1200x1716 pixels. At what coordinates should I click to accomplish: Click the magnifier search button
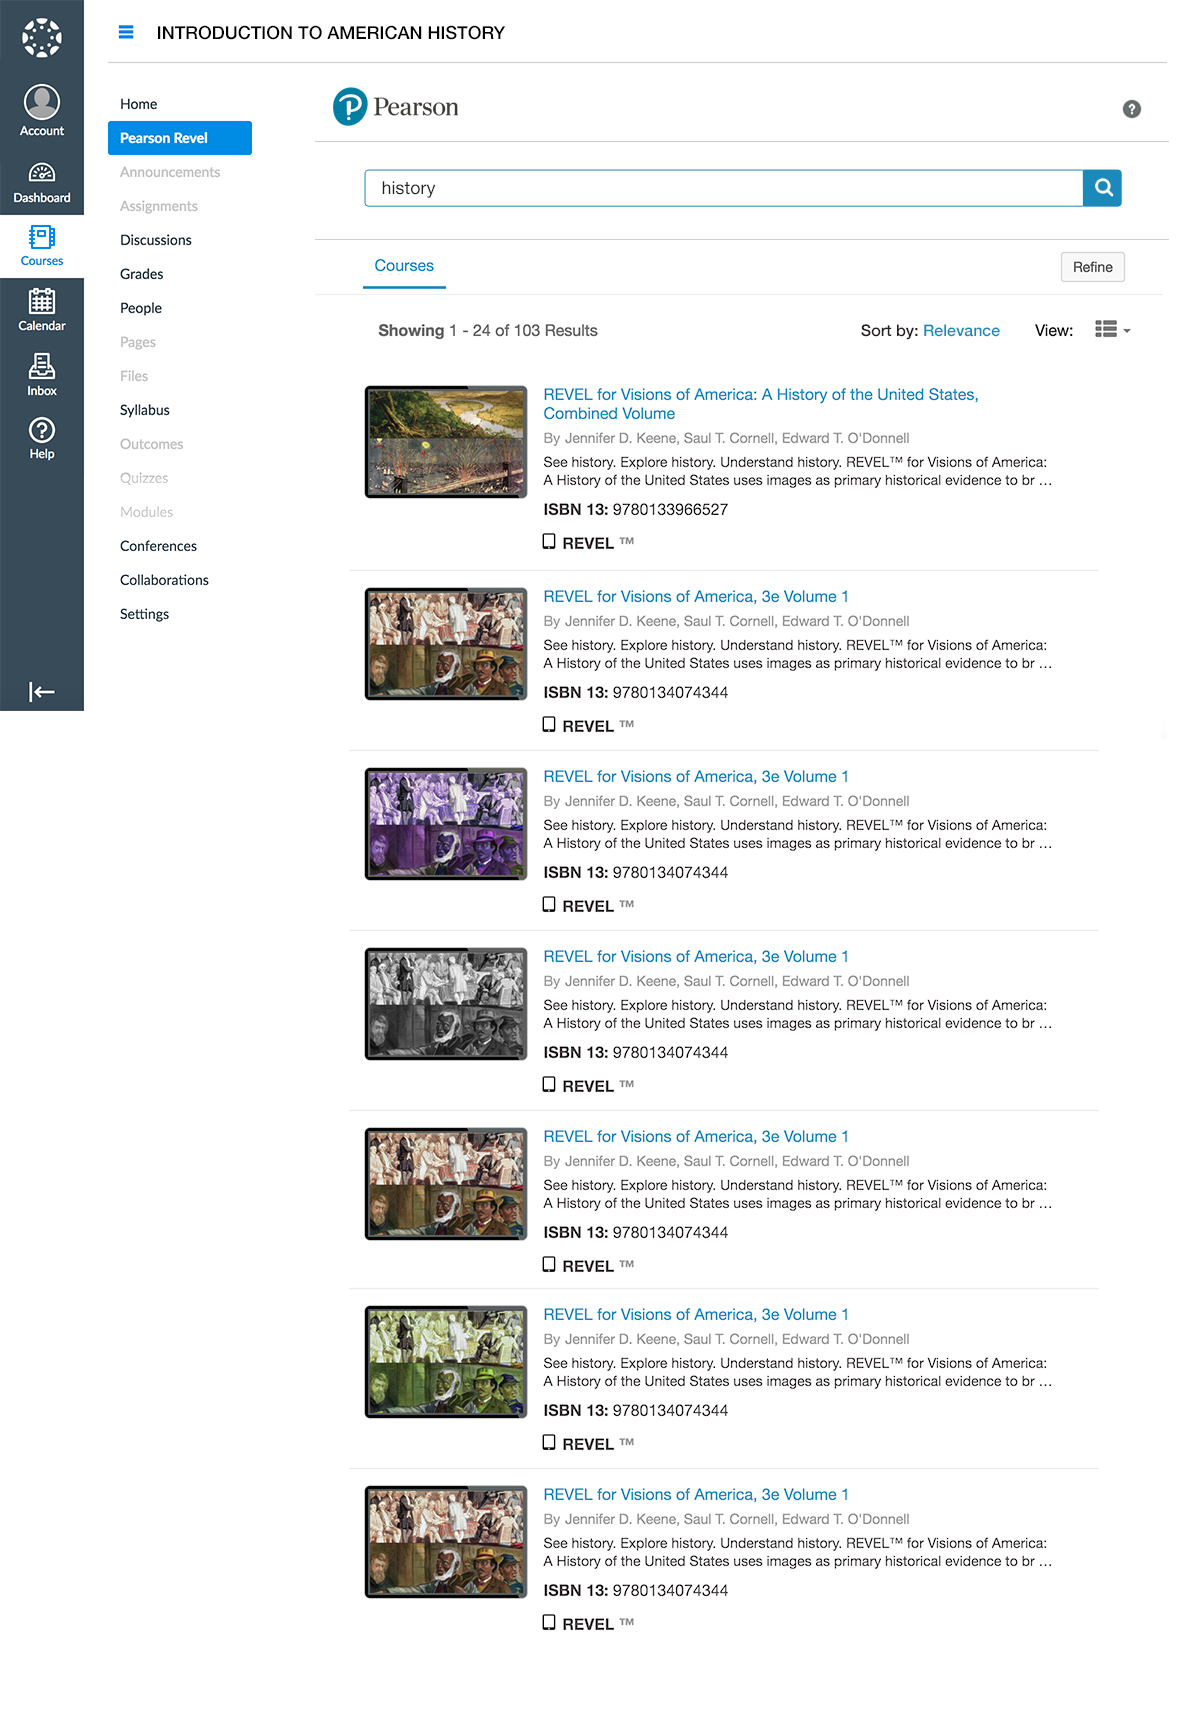(x=1103, y=188)
